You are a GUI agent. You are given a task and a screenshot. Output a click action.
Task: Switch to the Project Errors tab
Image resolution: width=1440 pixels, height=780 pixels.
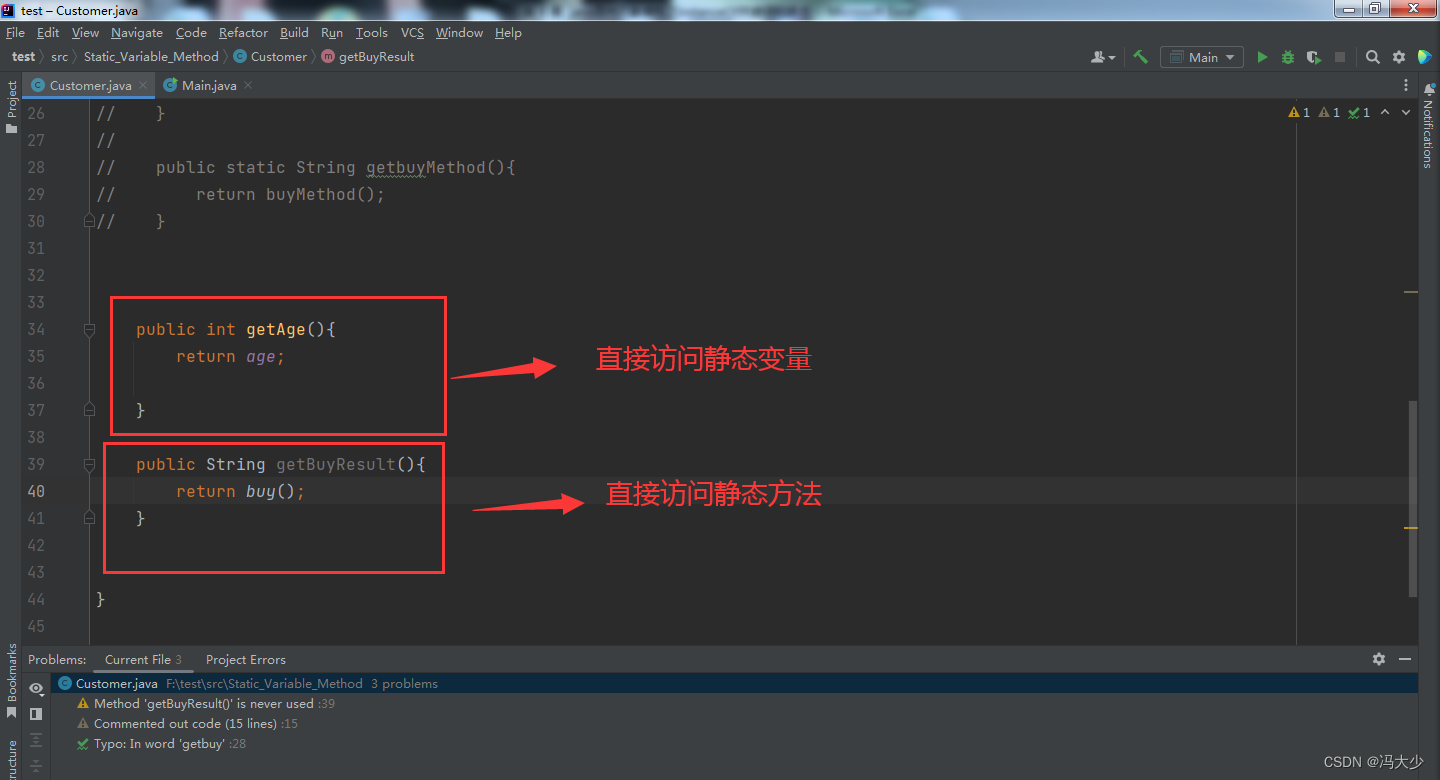pyautogui.click(x=246, y=659)
